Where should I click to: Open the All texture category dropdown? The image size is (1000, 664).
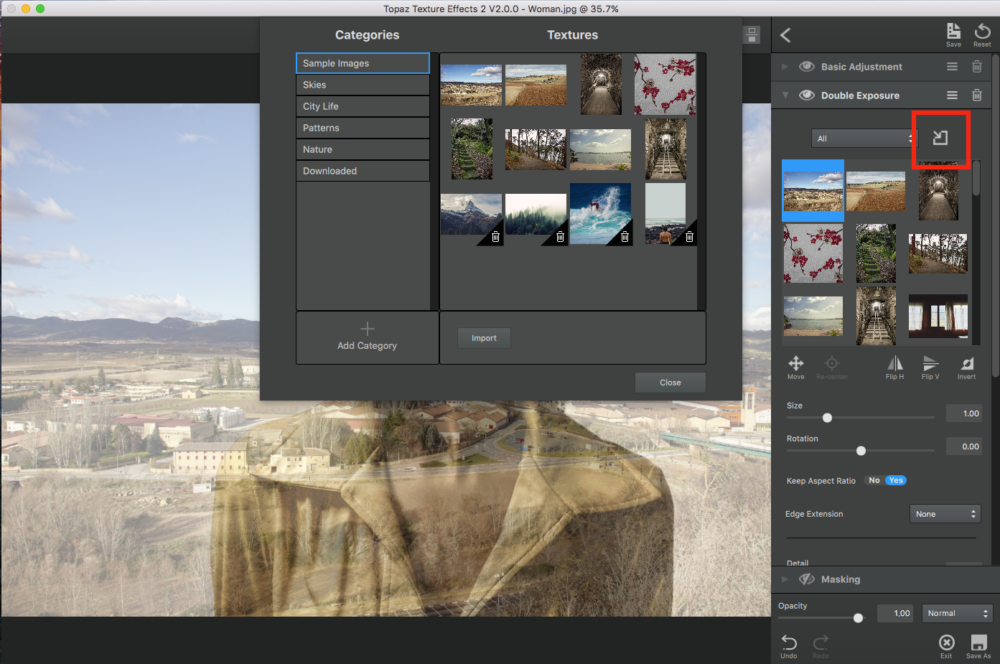point(864,138)
